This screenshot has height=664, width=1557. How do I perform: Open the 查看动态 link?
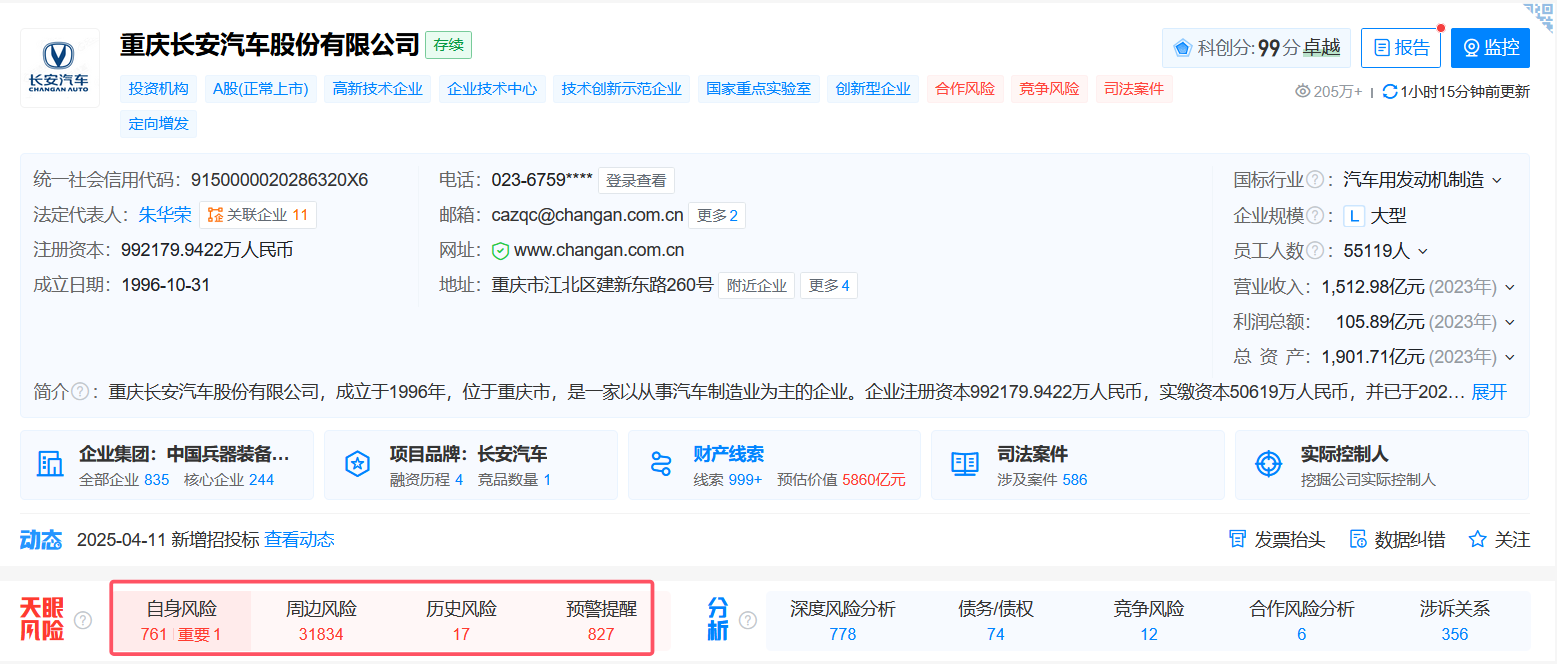pyautogui.click(x=299, y=540)
